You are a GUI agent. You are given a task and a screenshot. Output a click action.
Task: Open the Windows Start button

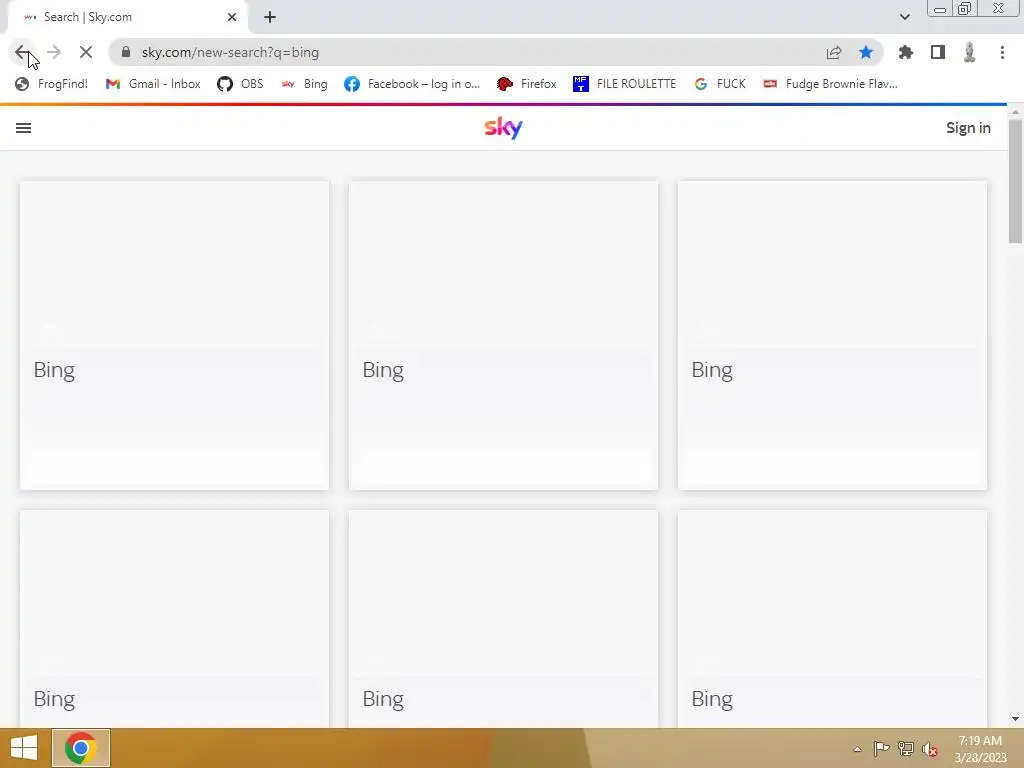click(24, 748)
